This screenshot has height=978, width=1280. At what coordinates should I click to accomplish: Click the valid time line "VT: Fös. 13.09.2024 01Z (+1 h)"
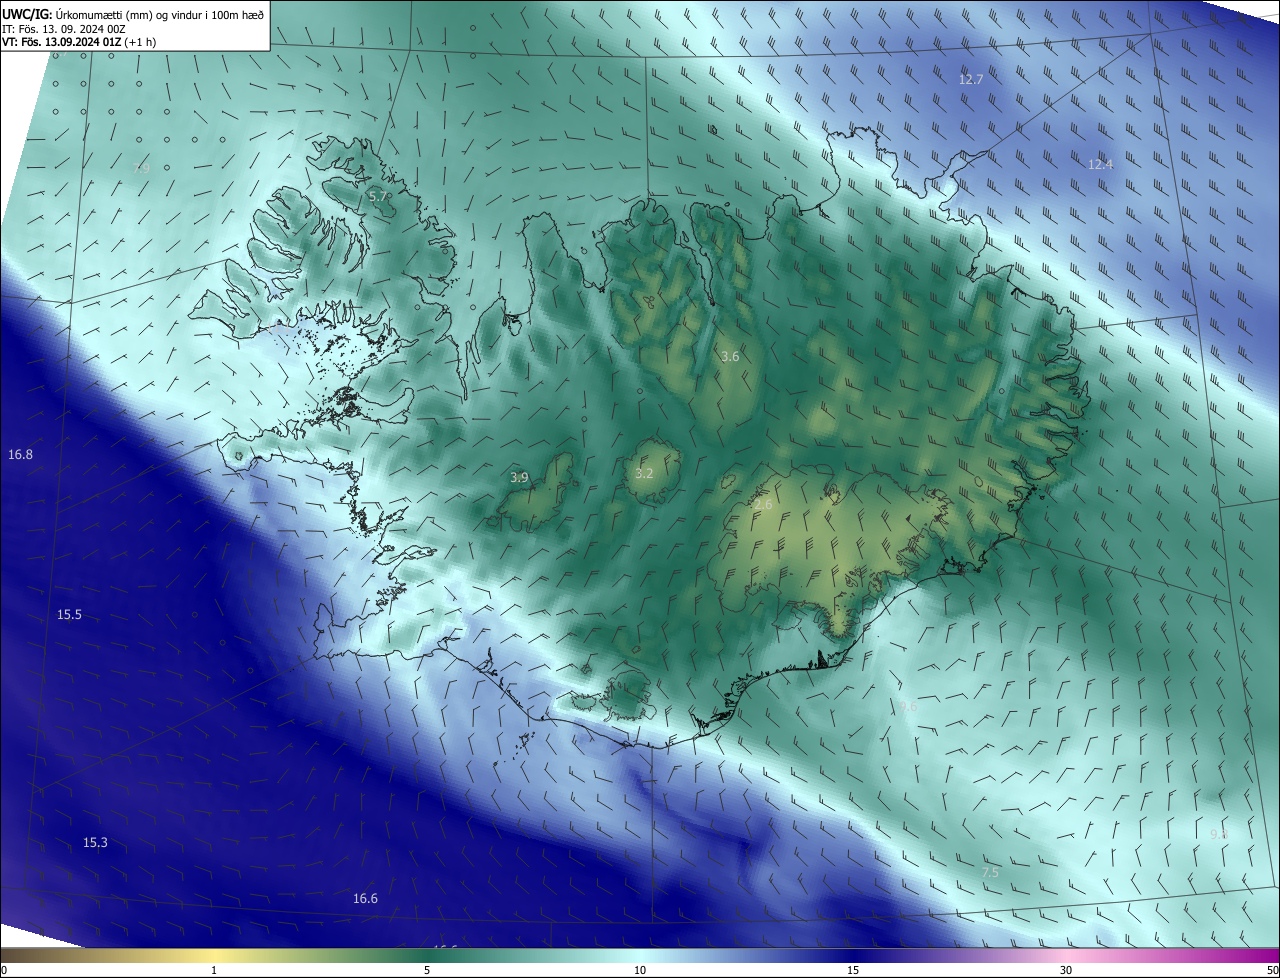coord(79,42)
